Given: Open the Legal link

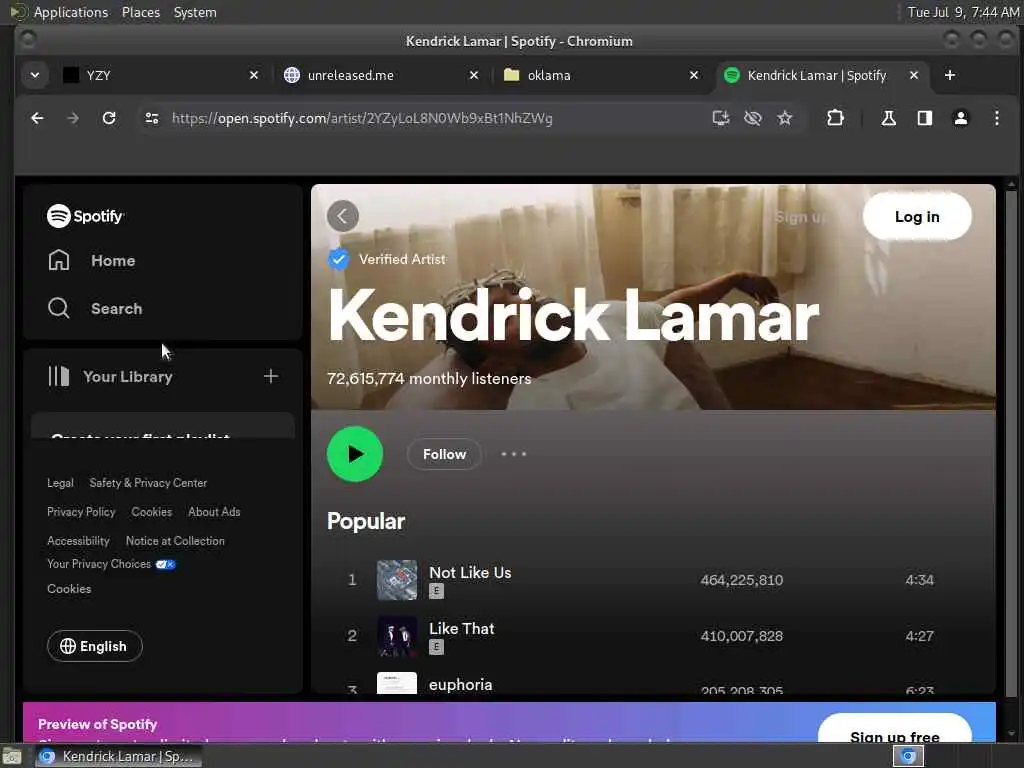Looking at the screenshot, I should point(60,483).
